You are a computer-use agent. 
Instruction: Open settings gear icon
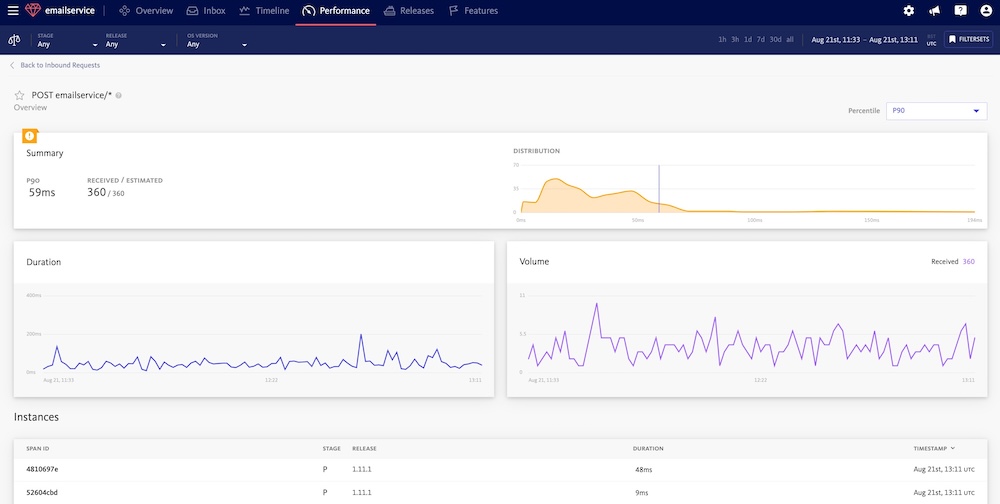[x=909, y=11]
